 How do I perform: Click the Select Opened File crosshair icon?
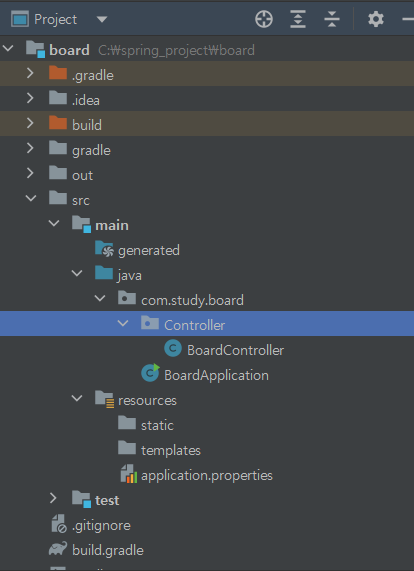(264, 19)
